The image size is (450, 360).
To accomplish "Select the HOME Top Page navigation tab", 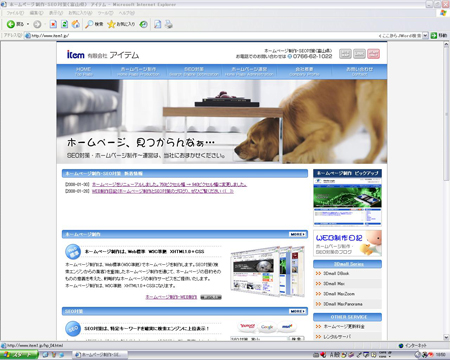I will [84, 71].
